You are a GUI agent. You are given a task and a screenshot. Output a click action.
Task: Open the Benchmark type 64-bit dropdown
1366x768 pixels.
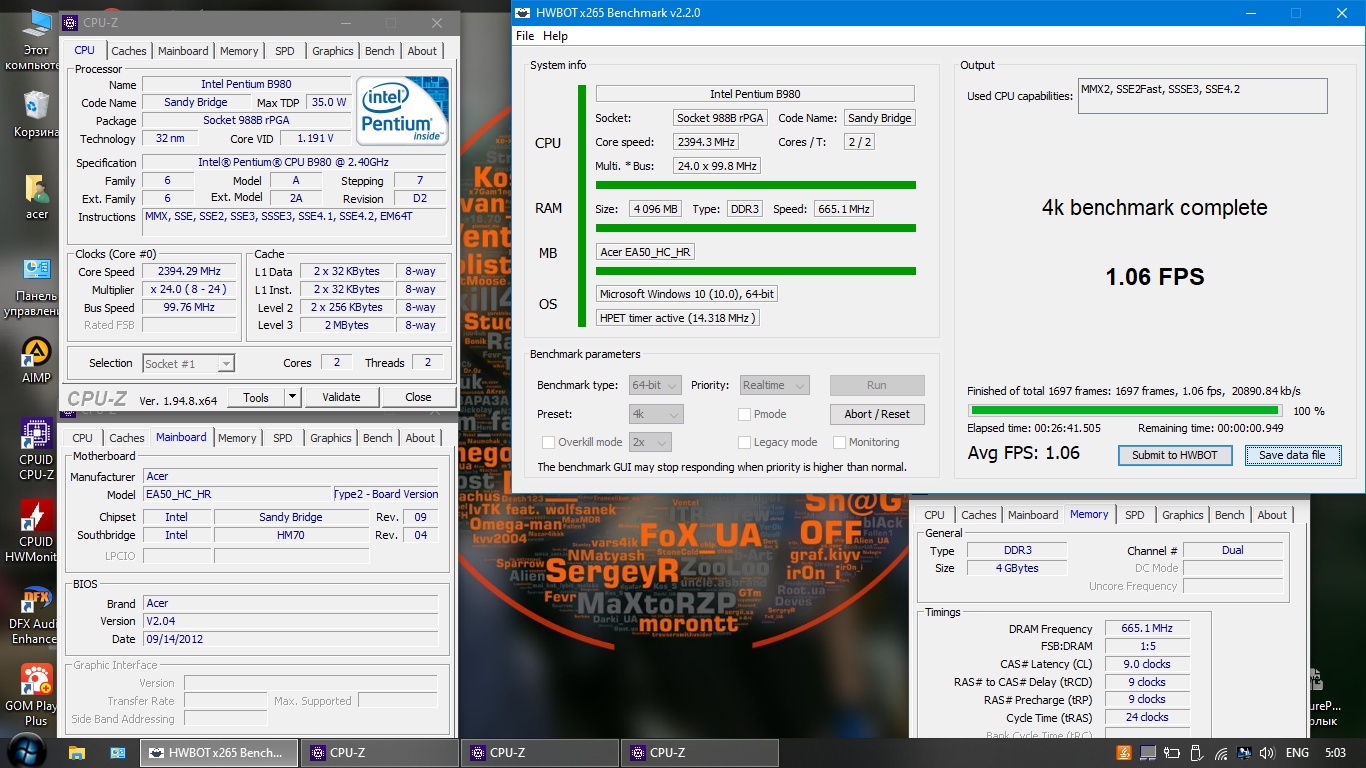tap(655, 385)
